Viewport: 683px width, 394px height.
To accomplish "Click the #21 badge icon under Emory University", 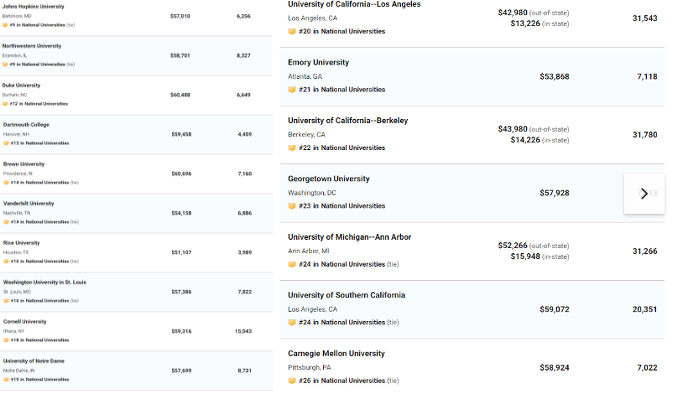I will point(292,90).
